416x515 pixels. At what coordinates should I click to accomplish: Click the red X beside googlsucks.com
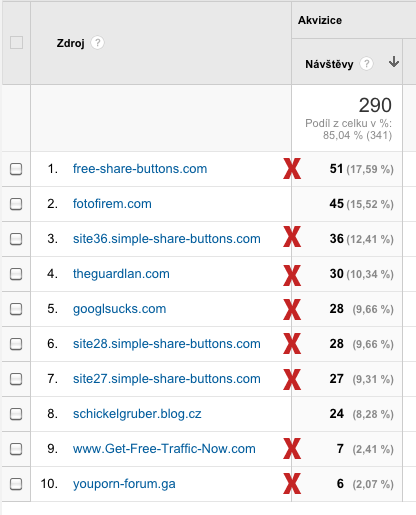point(292,310)
